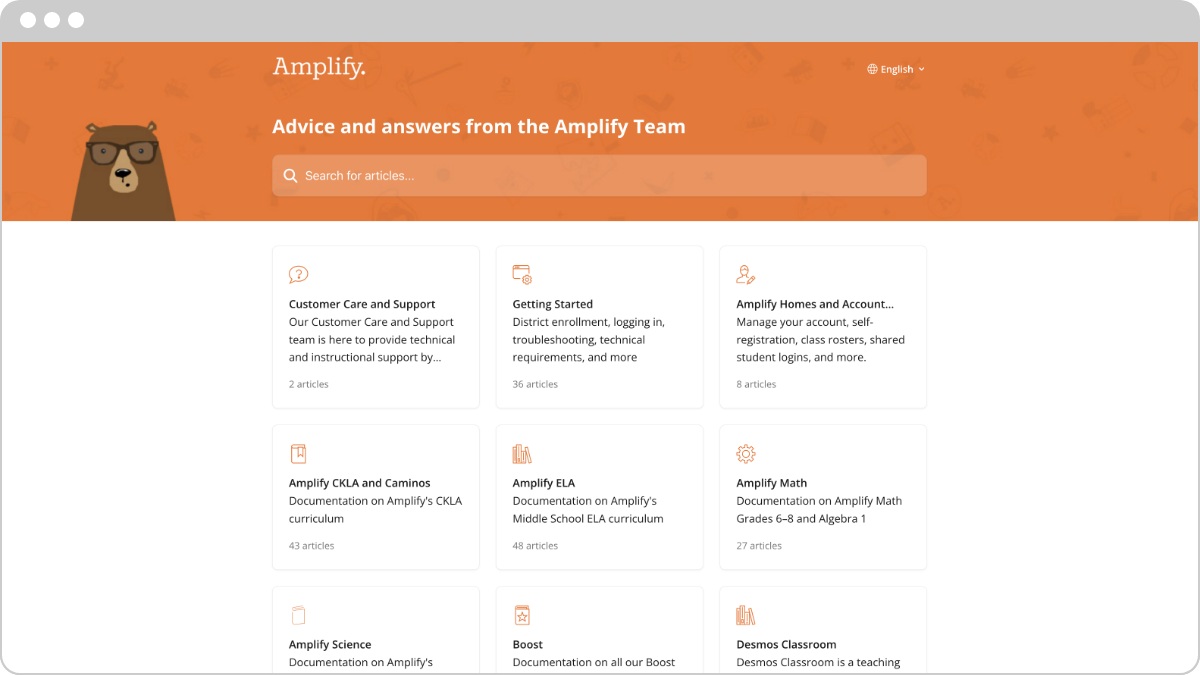The width and height of the screenshot is (1200, 675).
Task: Click the Amplify logo
Action: click(318, 67)
